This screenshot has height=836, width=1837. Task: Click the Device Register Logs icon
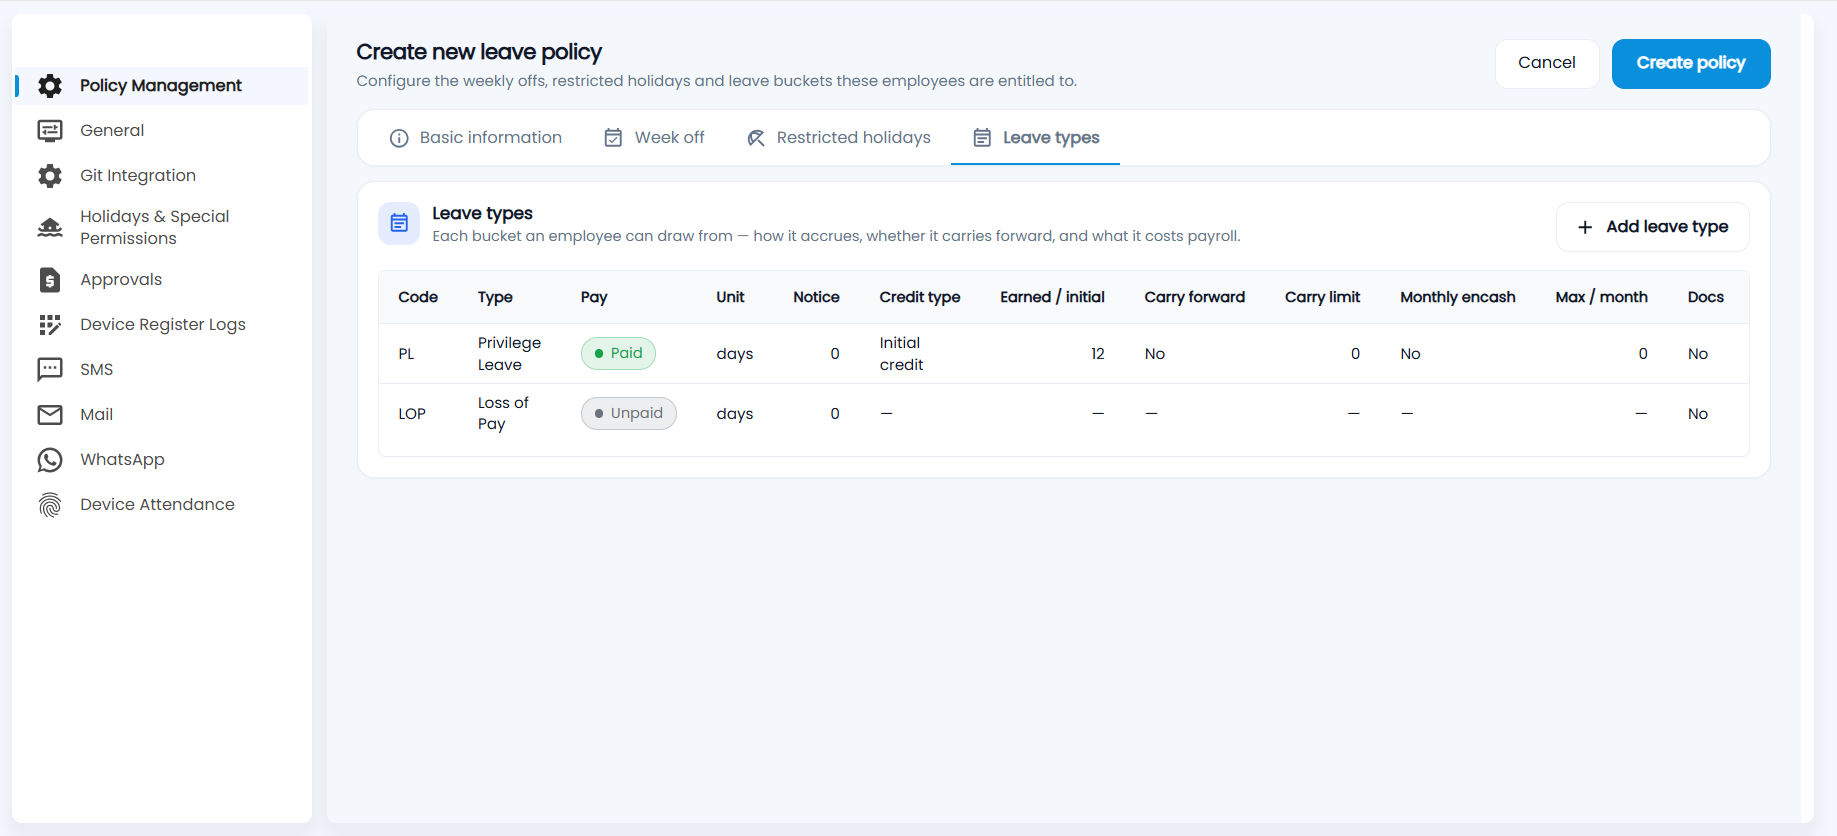50,325
